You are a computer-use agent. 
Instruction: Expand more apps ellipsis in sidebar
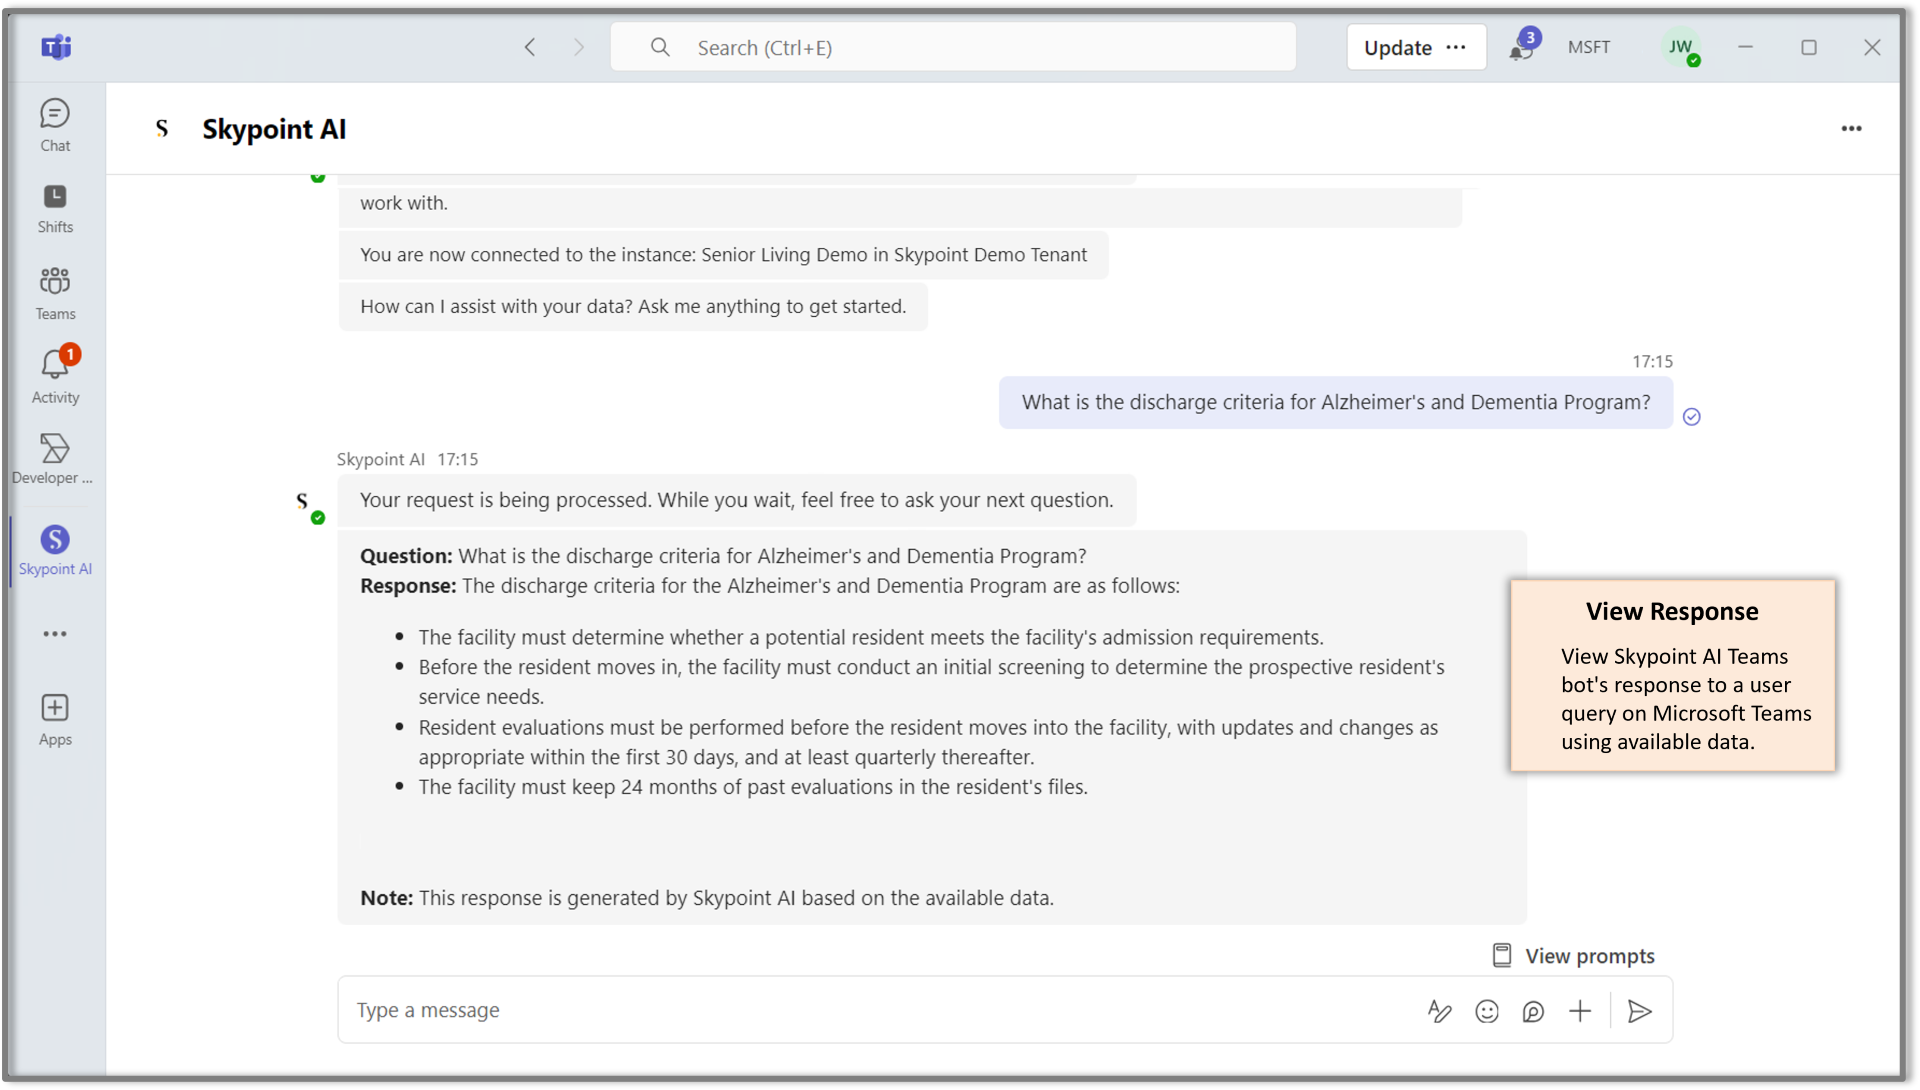(x=55, y=634)
